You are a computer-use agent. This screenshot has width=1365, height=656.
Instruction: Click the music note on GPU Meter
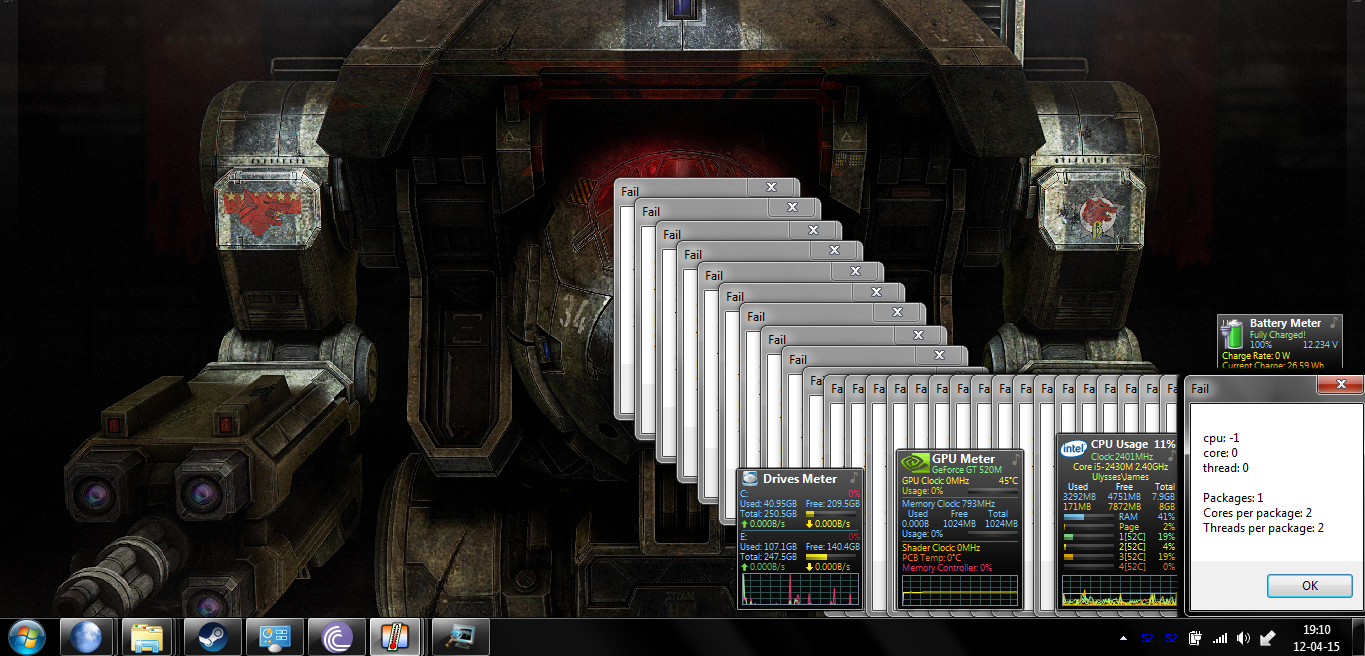point(1016,459)
